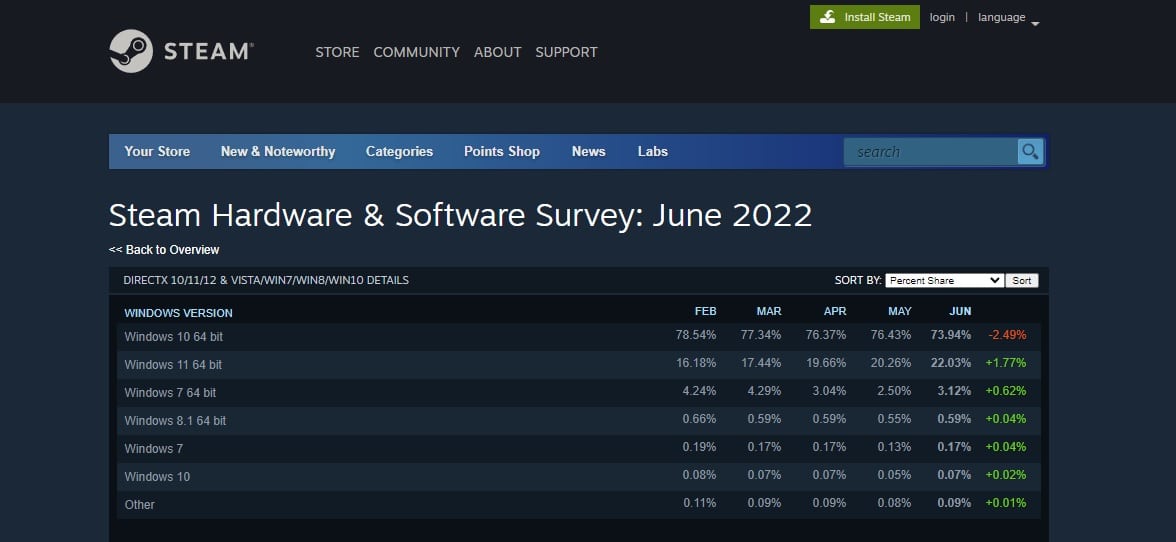Click the STEAM wordmark text

208,51
